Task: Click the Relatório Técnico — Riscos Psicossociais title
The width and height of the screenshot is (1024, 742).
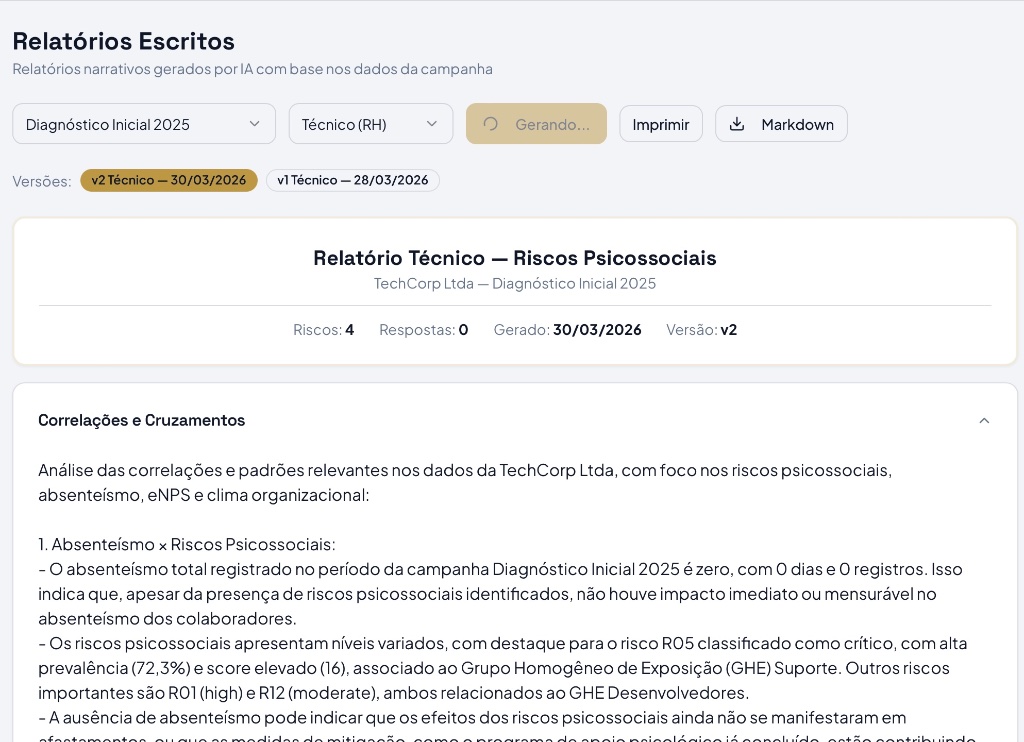Action: tap(515, 258)
